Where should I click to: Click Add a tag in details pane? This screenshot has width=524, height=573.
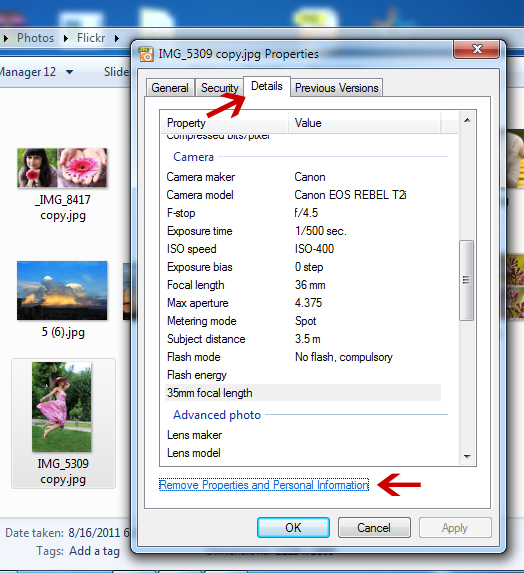94,551
